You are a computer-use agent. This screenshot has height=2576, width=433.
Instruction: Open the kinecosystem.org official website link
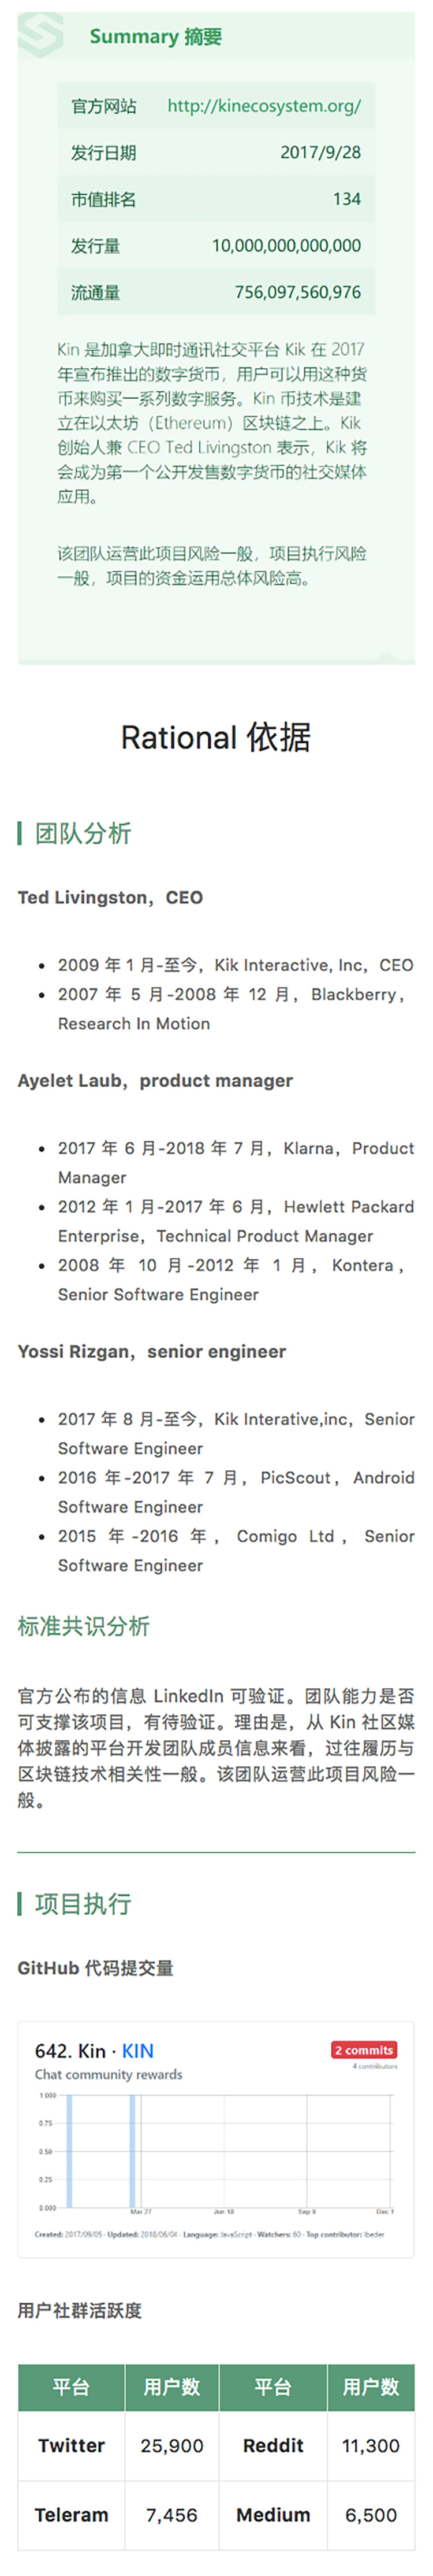264,106
